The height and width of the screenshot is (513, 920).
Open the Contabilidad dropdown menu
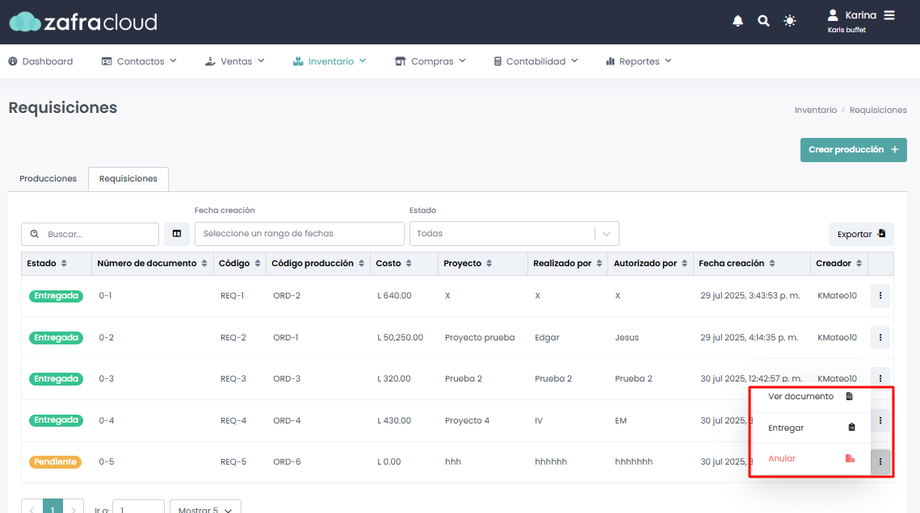pyautogui.click(x=536, y=61)
